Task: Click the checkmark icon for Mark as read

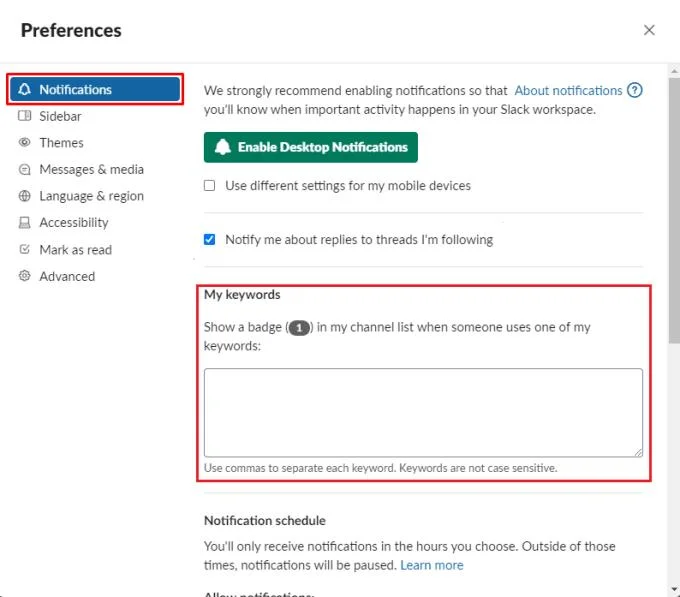Action: pos(25,249)
